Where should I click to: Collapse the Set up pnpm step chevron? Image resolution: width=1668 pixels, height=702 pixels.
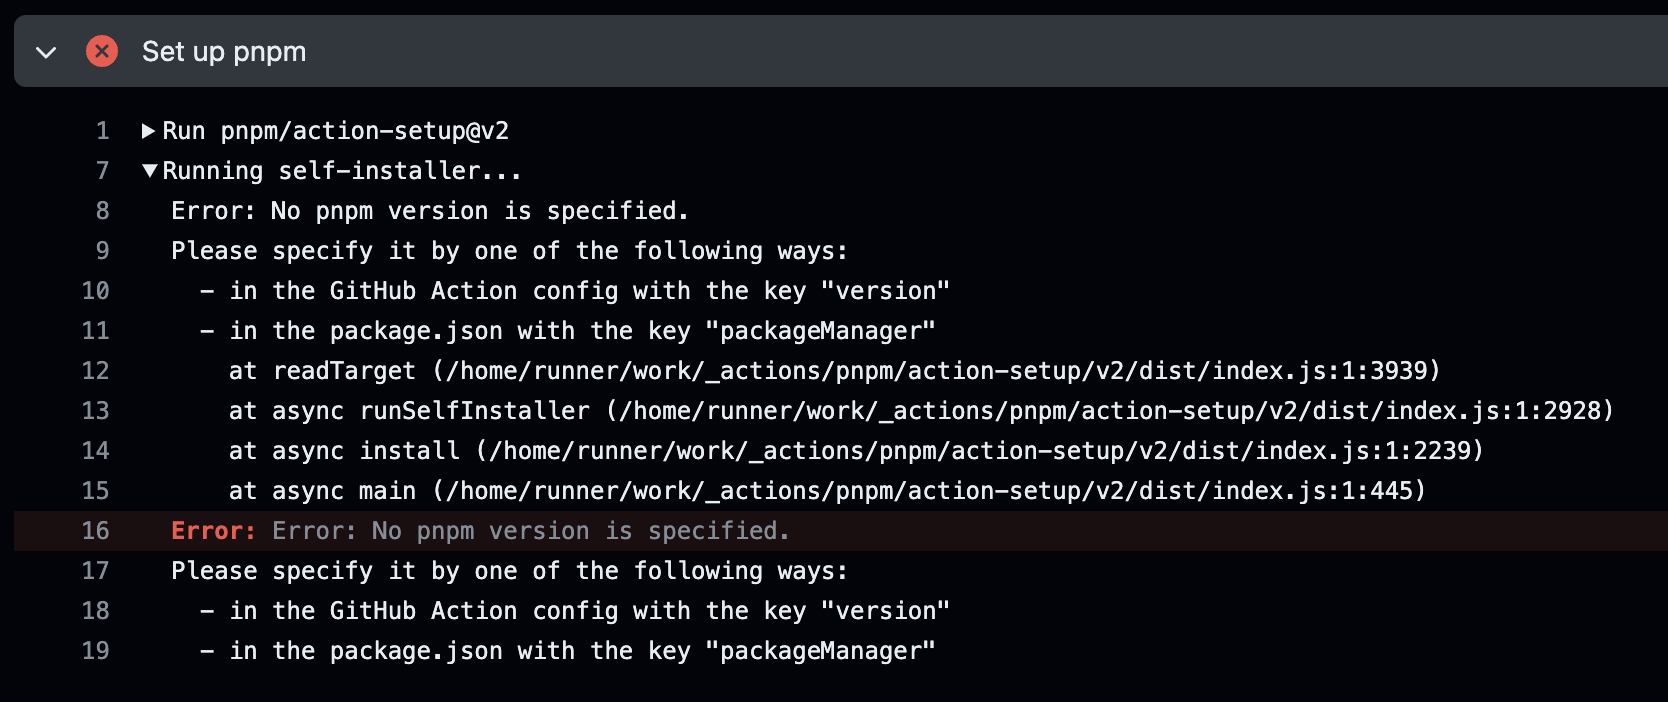coord(46,52)
